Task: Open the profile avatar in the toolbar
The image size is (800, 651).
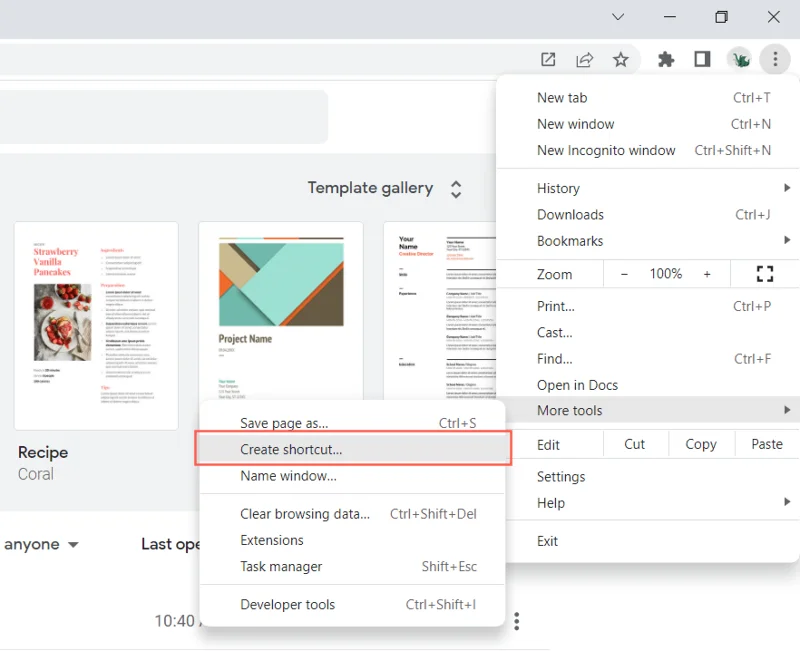Action: point(740,60)
